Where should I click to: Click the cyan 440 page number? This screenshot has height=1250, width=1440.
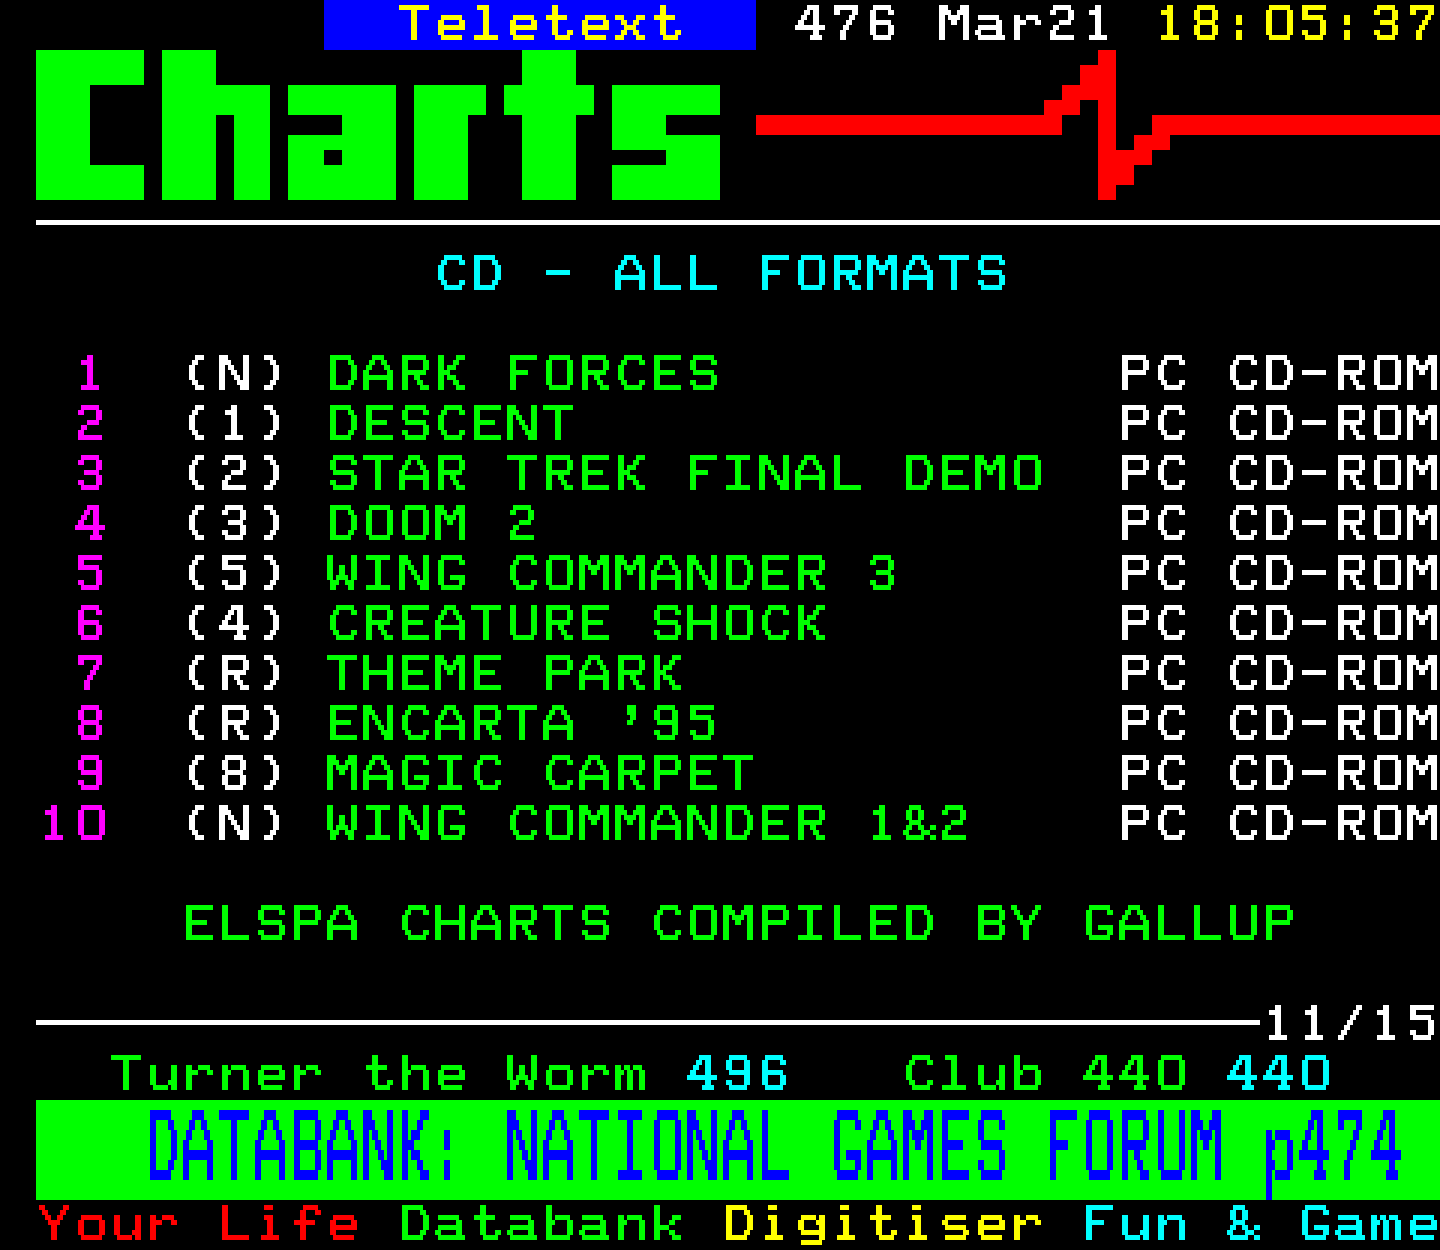[x=1279, y=1074]
